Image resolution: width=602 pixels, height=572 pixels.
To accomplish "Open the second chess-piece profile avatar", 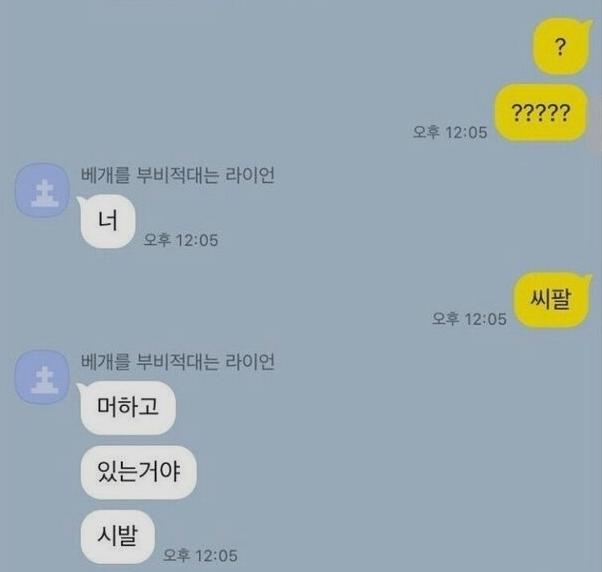I will (43, 377).
